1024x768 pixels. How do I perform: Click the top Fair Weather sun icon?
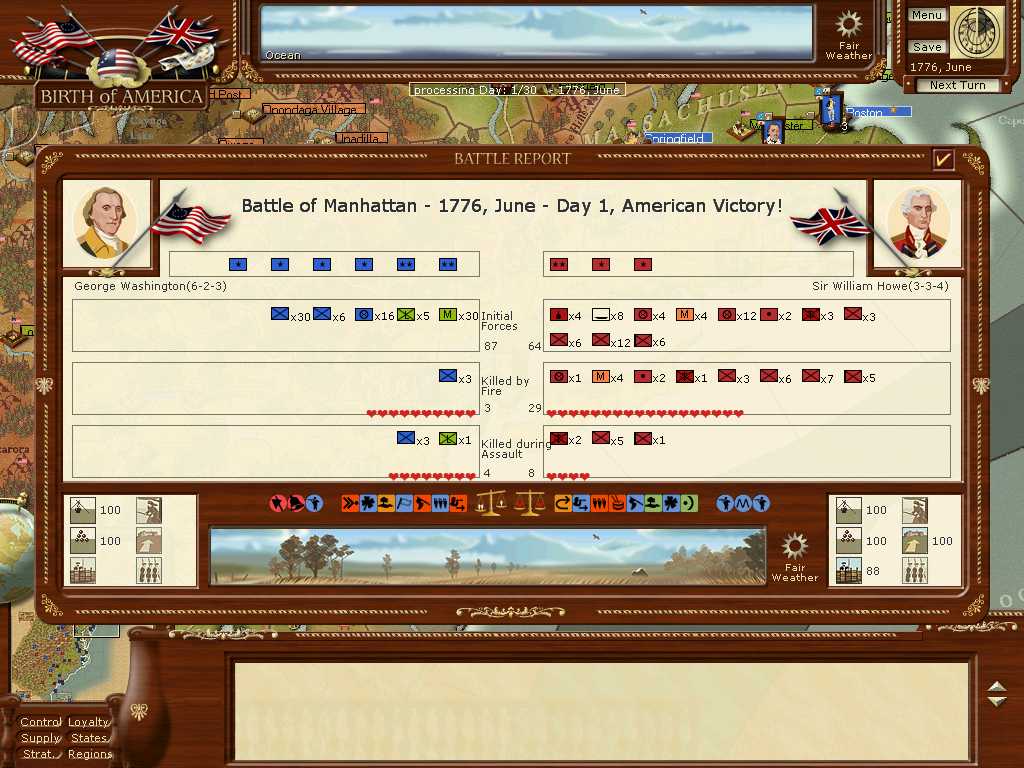pyautogui.click(x=849, y=24)
